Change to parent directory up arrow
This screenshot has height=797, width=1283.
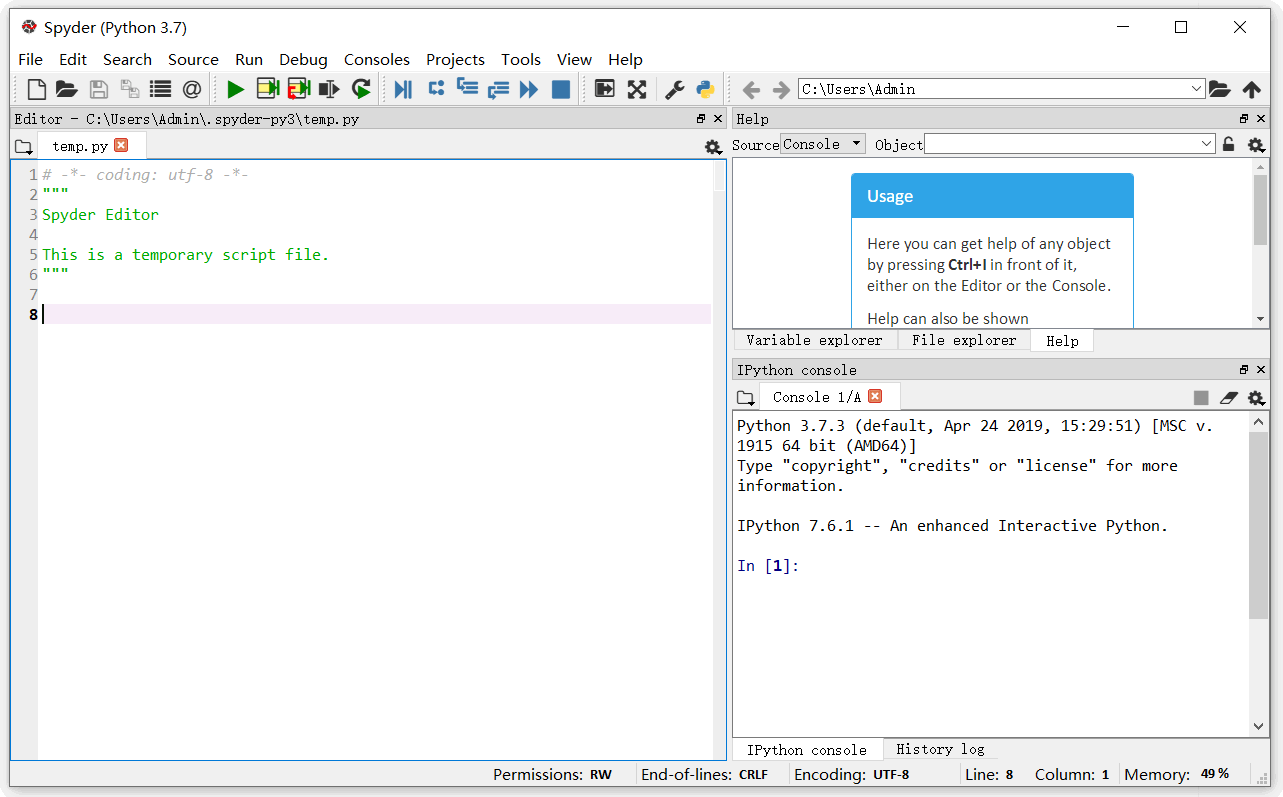[1252, 89]
